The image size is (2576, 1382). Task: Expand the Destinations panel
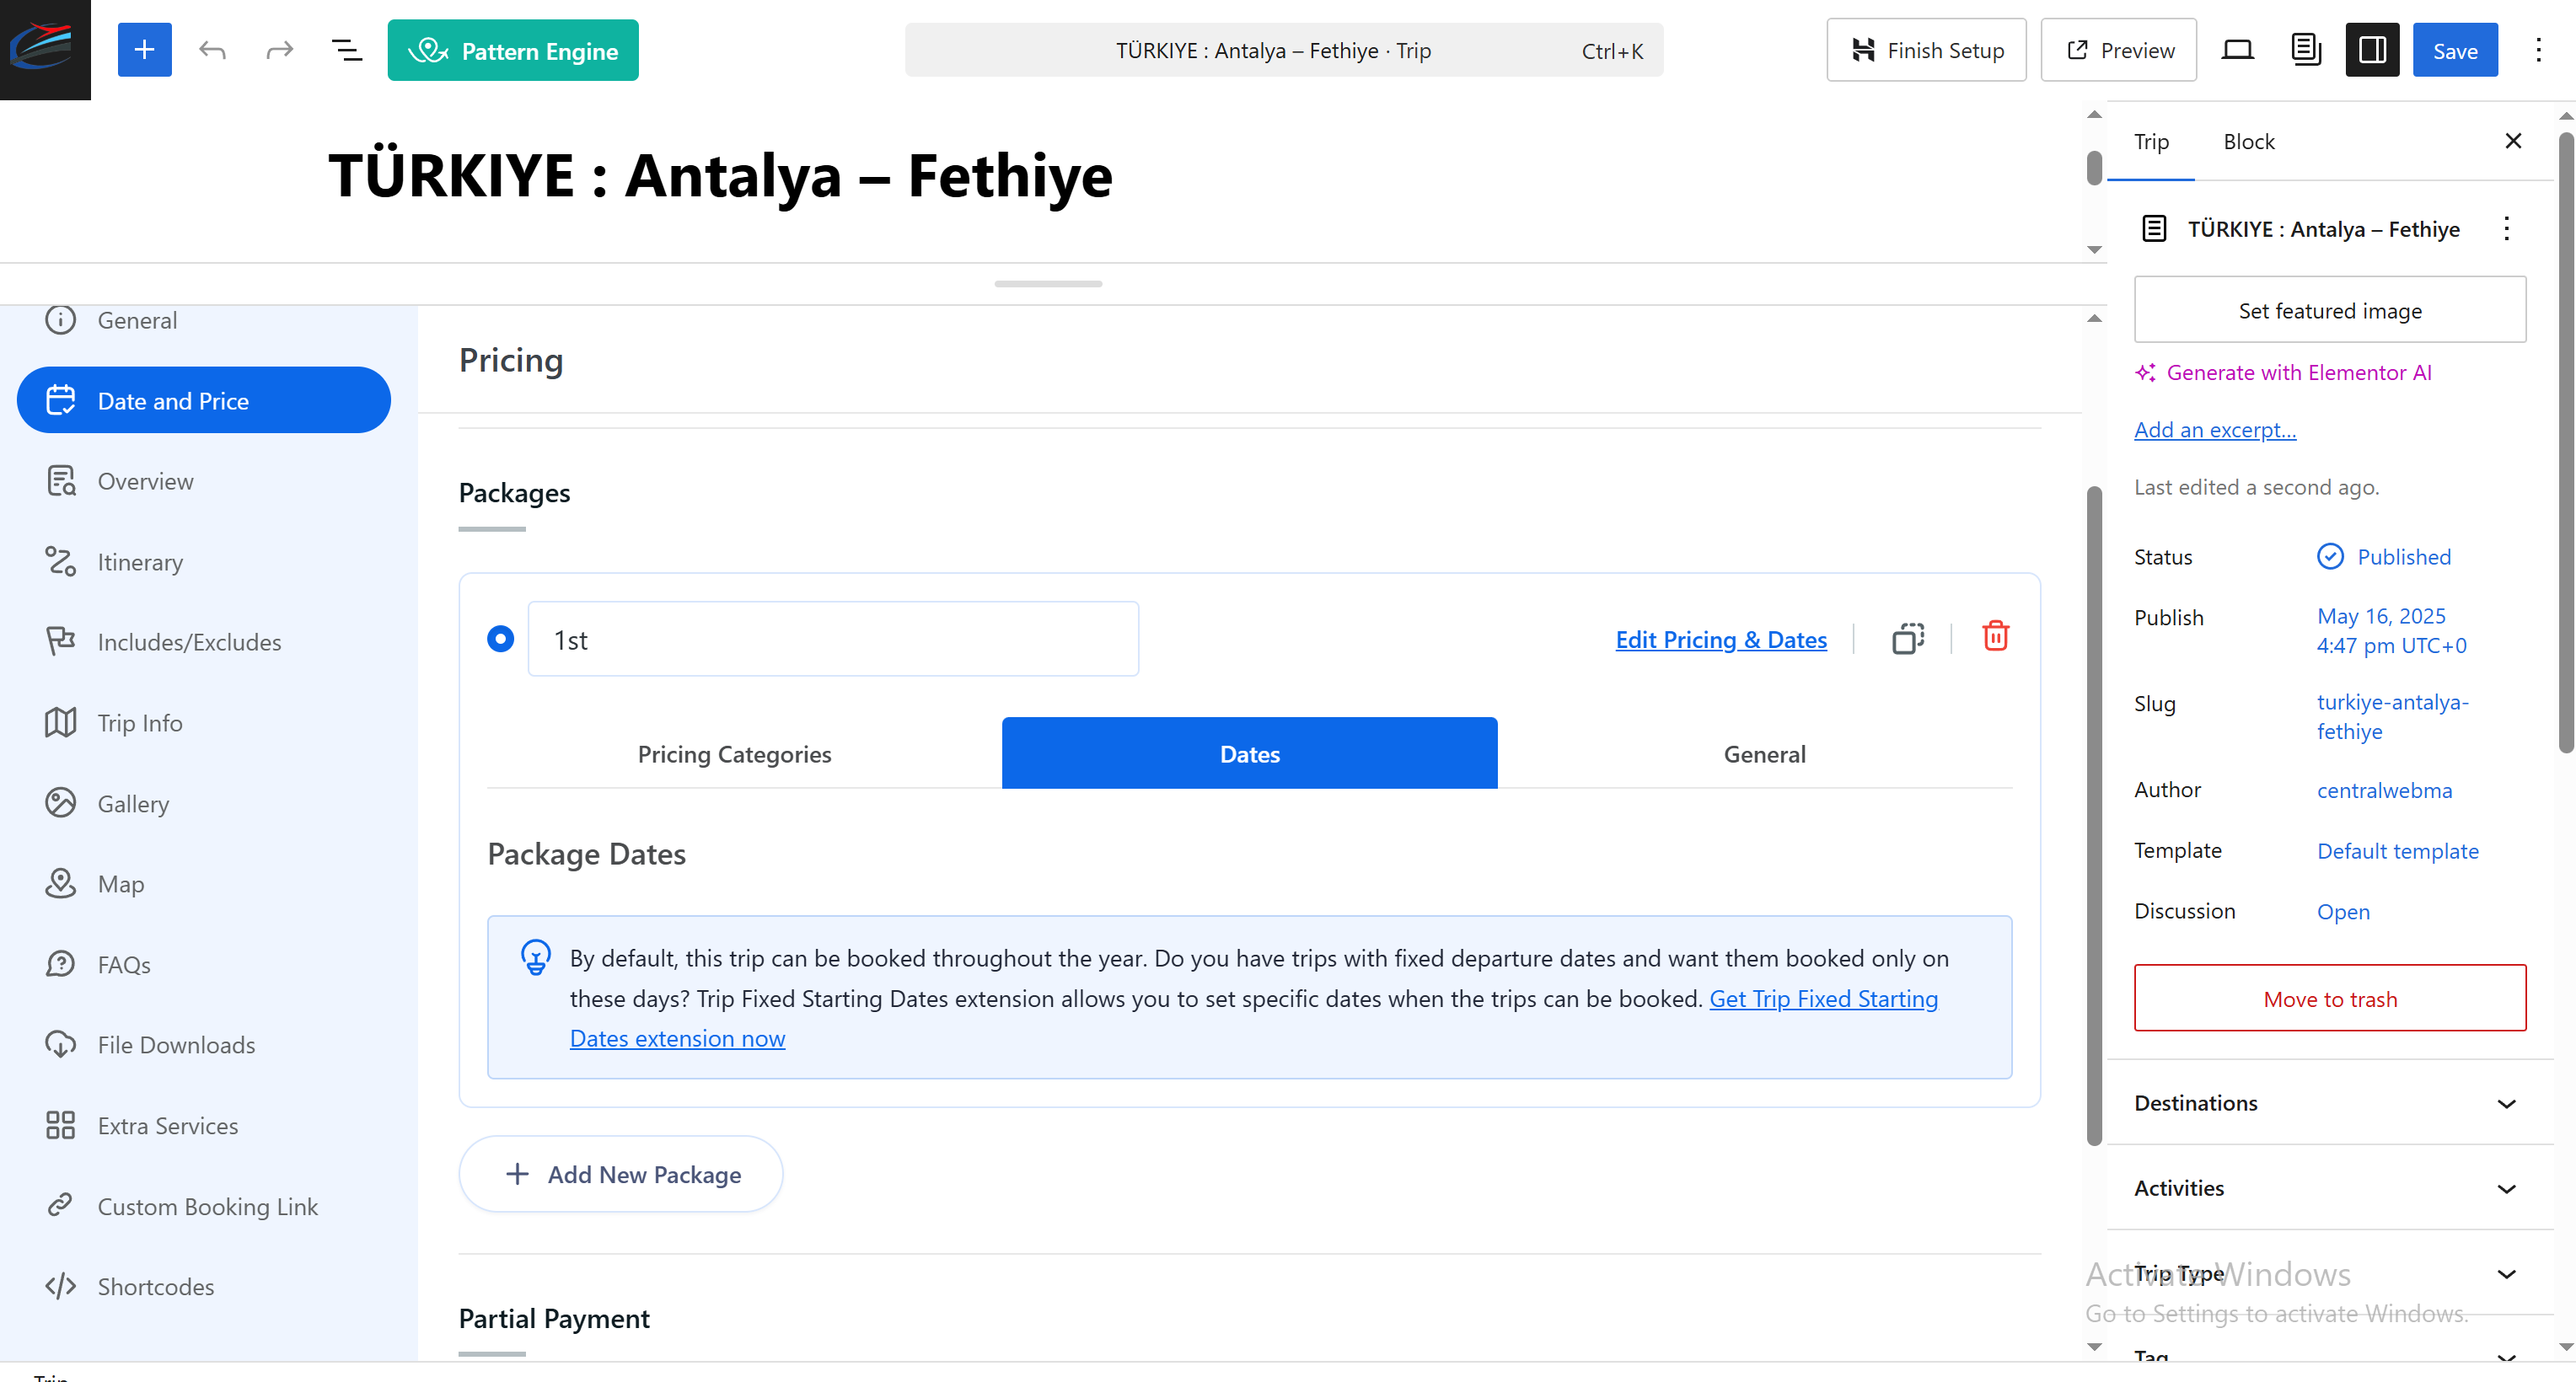[2330, 1103]
